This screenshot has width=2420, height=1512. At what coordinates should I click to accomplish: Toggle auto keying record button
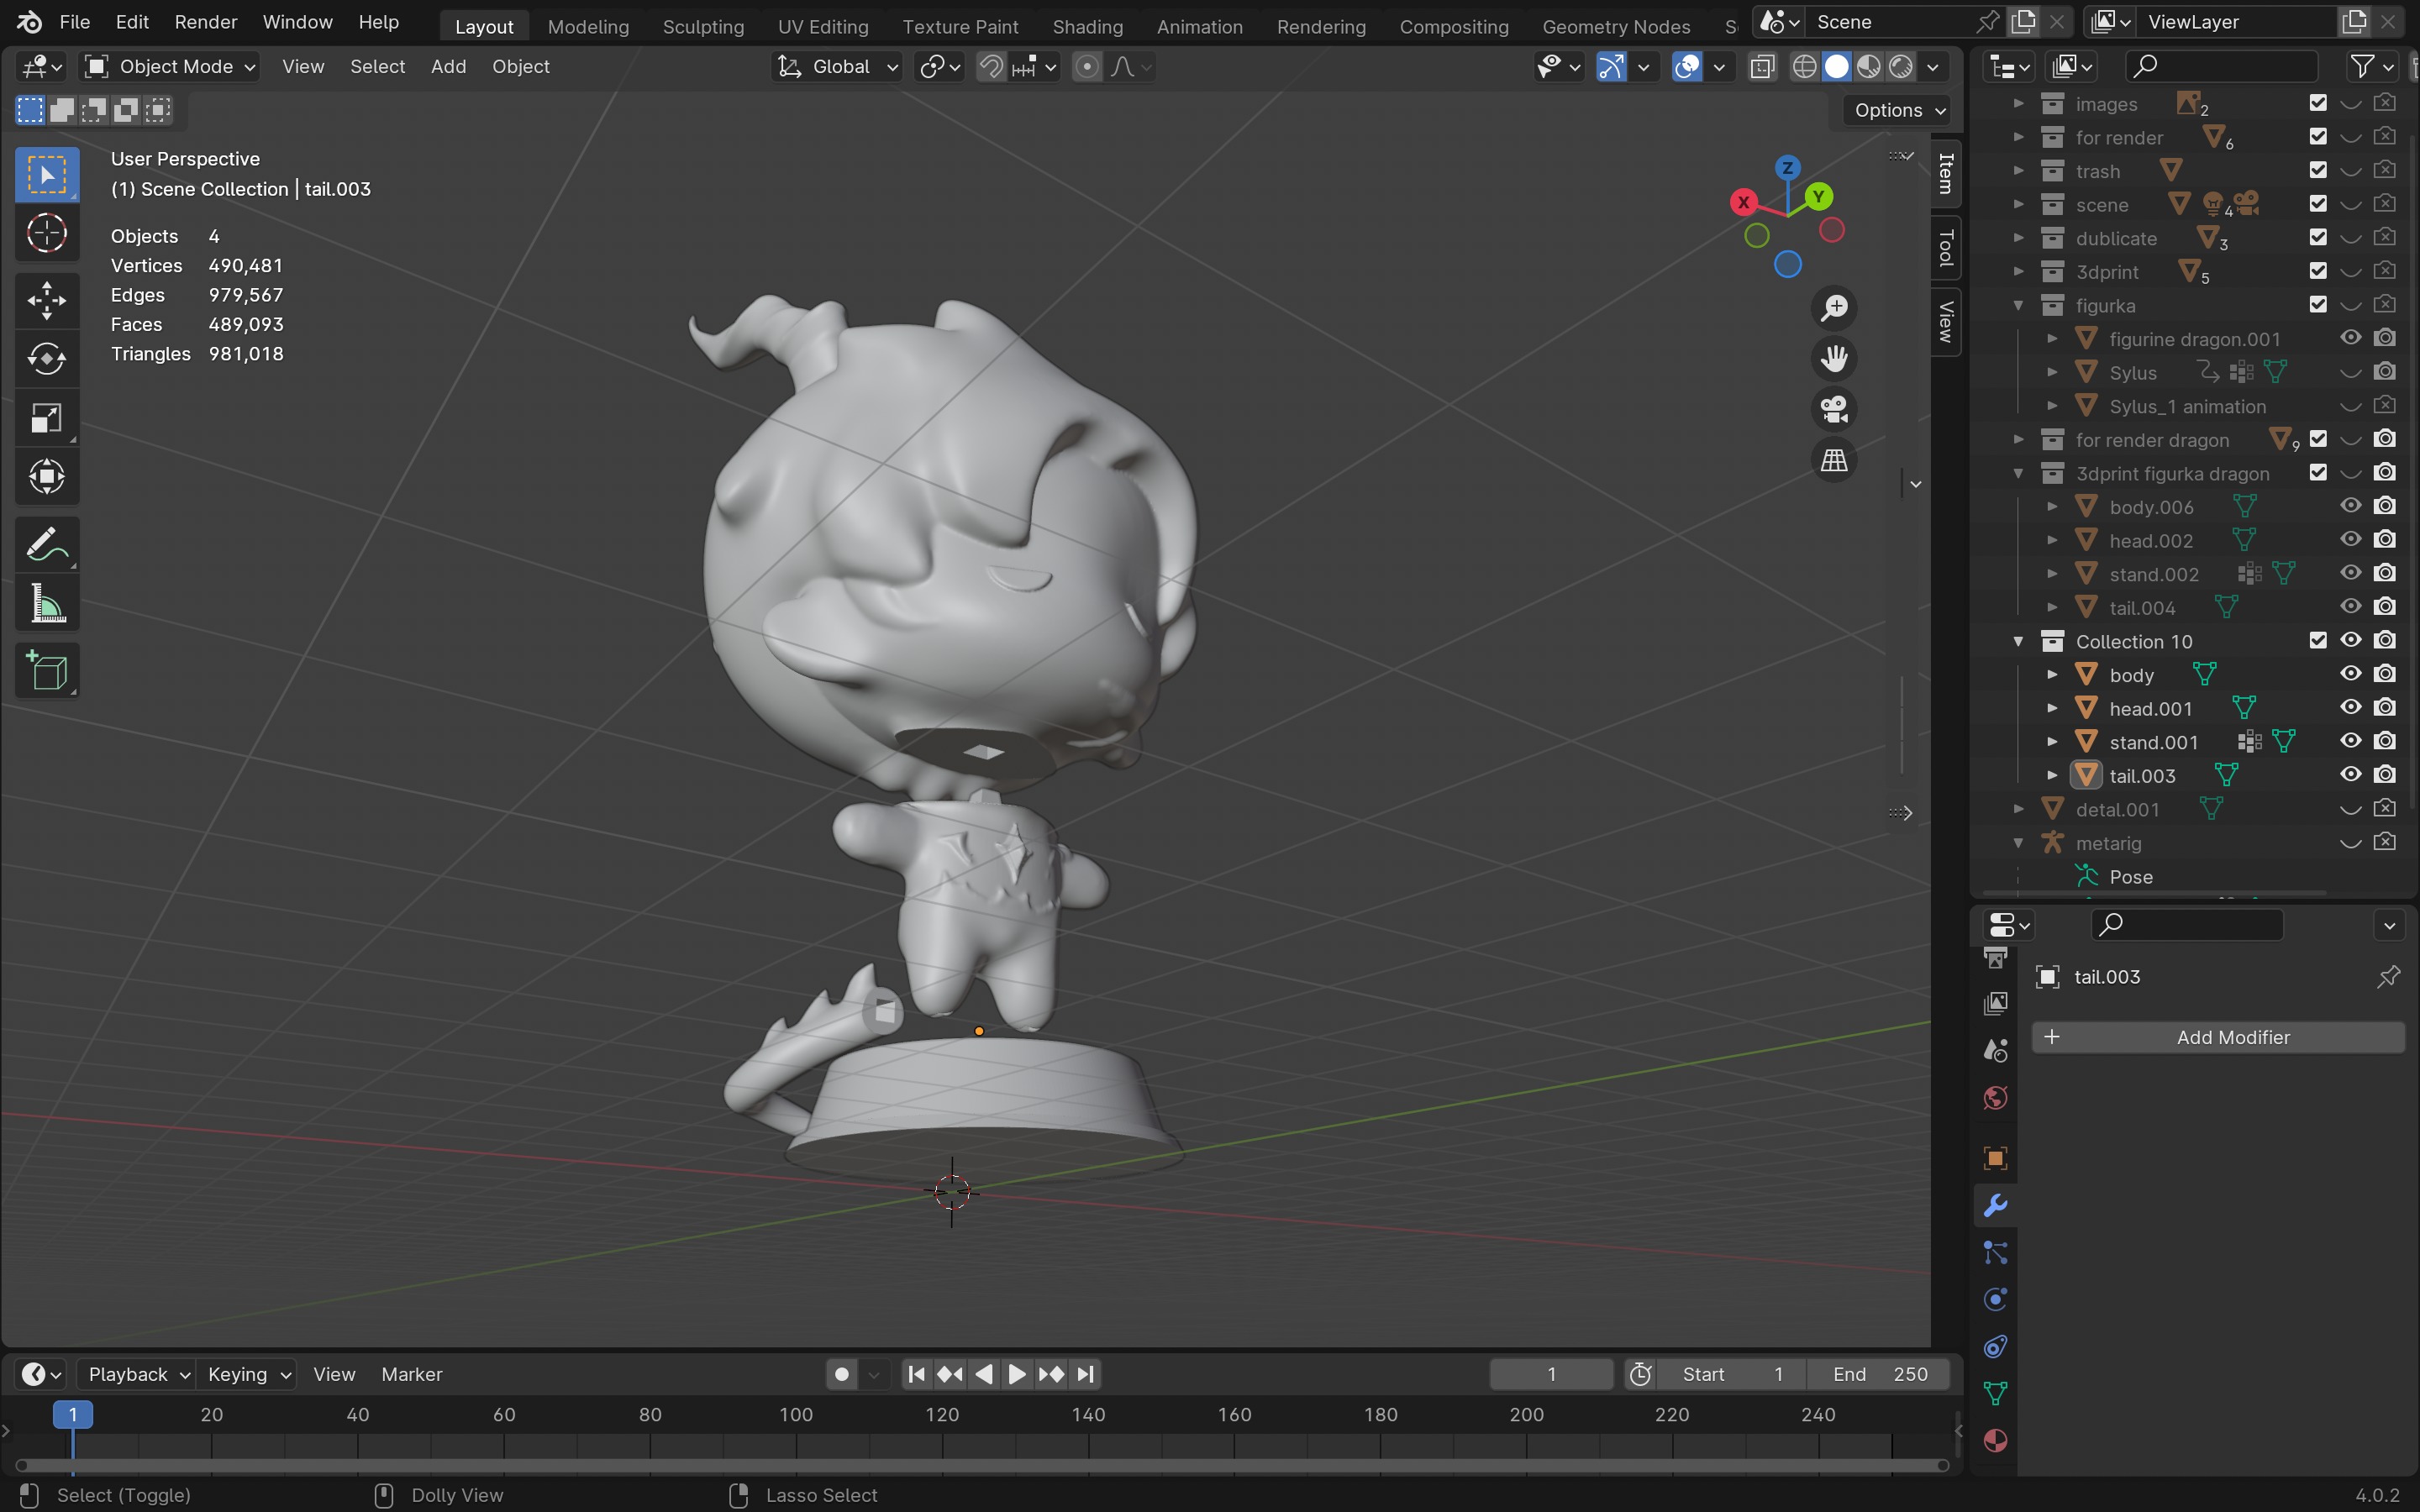[x=842, y=1374]
